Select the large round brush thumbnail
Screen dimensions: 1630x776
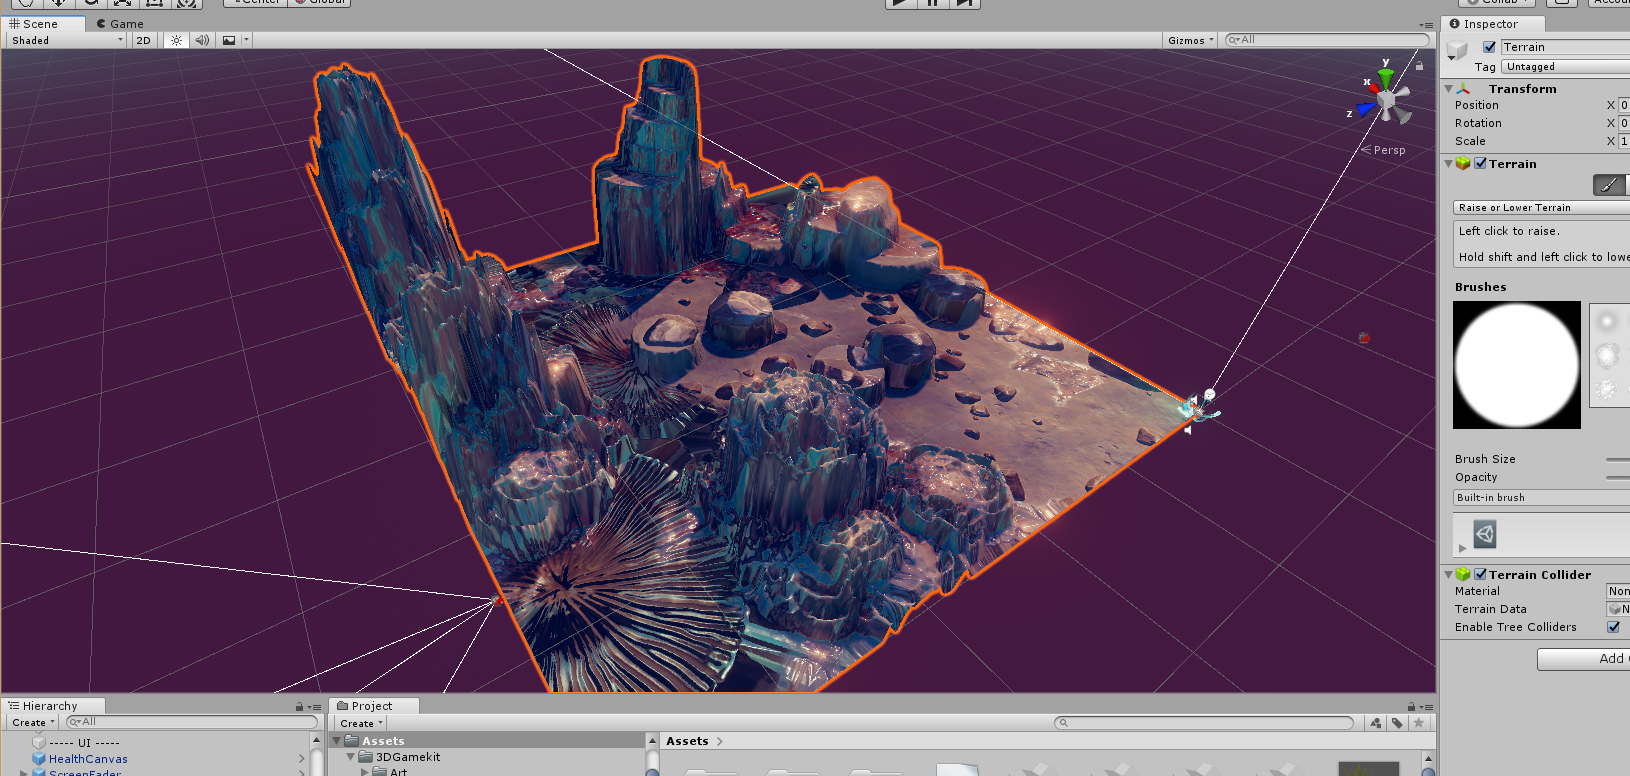[x=1517, y=365]
